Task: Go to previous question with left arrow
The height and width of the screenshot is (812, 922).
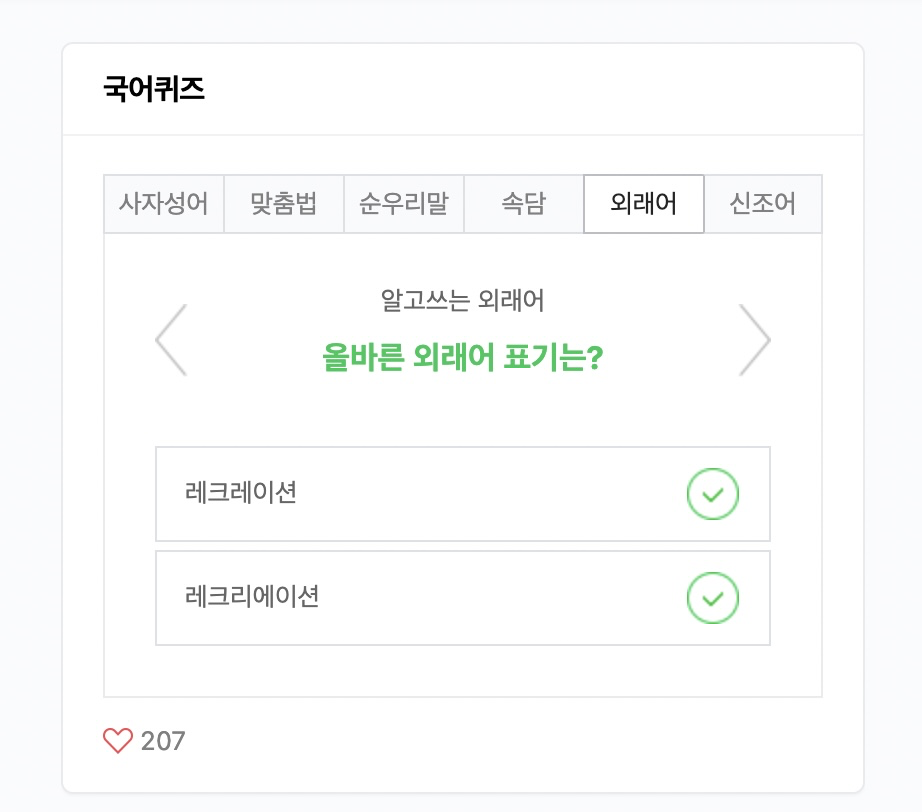Action: (171, 340)
